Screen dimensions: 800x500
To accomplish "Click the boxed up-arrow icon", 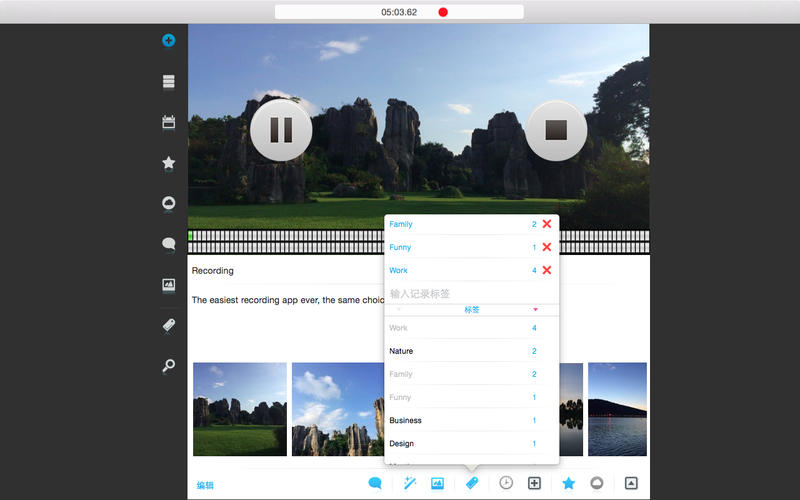I will tap(631, 483).
